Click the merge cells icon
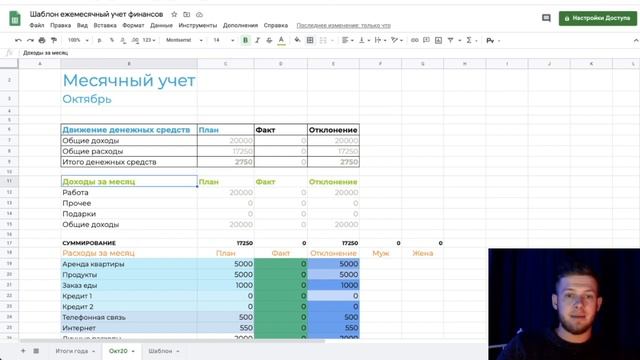 tap(323, 40)
